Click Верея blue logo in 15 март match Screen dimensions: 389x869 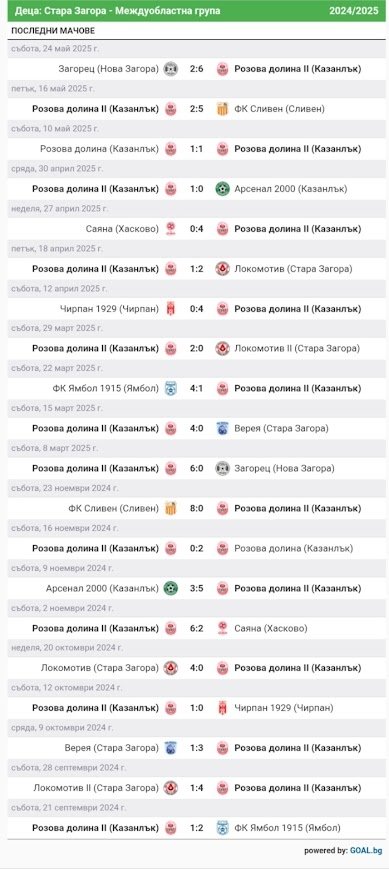pos(222,428)
